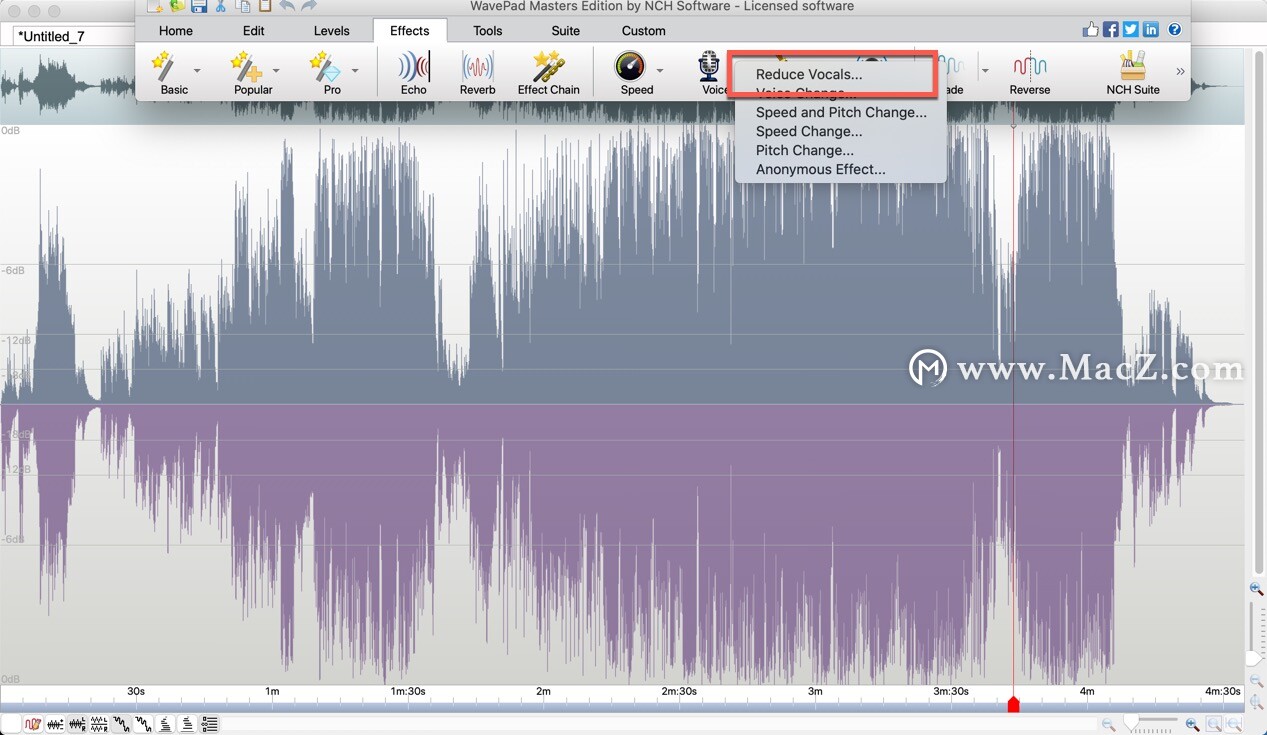Image resolution: width=1267 pixels, height=735 pixels.
Task: Click the list view icon in bottom toolbar
Action: 210,724
